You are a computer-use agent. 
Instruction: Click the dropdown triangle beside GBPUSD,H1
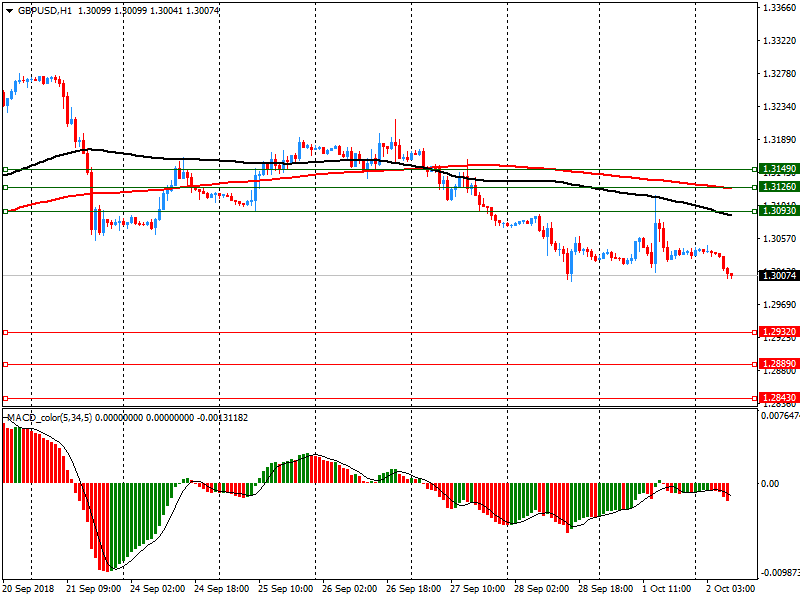tap(9, 10)
